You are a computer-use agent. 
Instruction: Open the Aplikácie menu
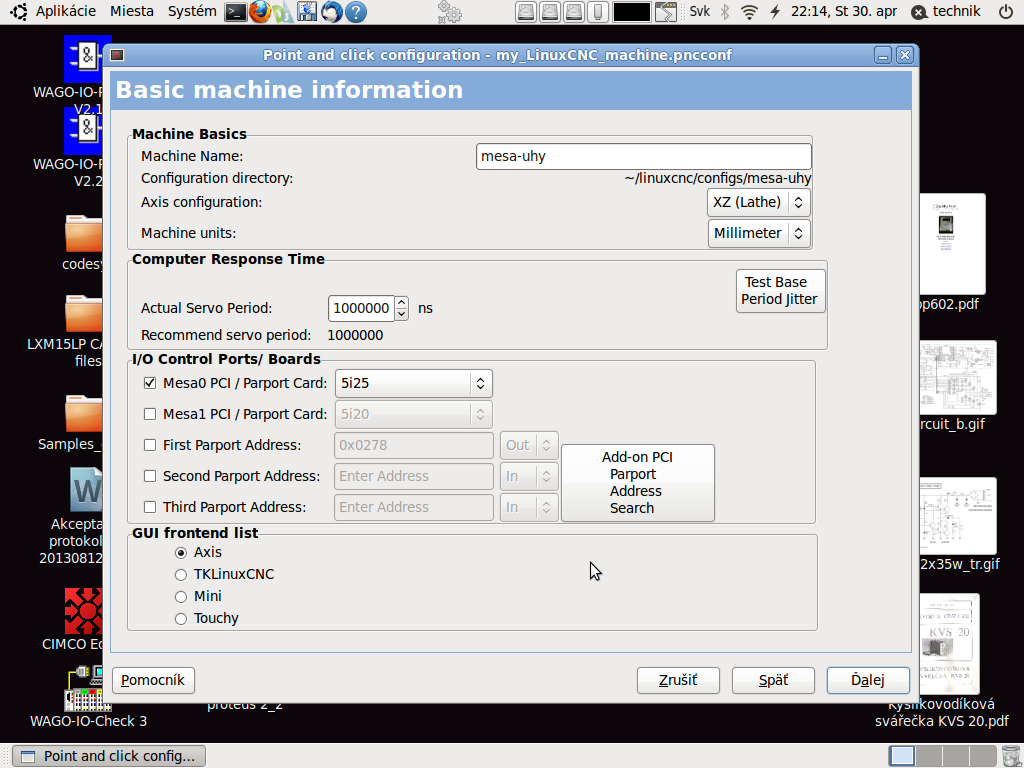pos(65,11)
